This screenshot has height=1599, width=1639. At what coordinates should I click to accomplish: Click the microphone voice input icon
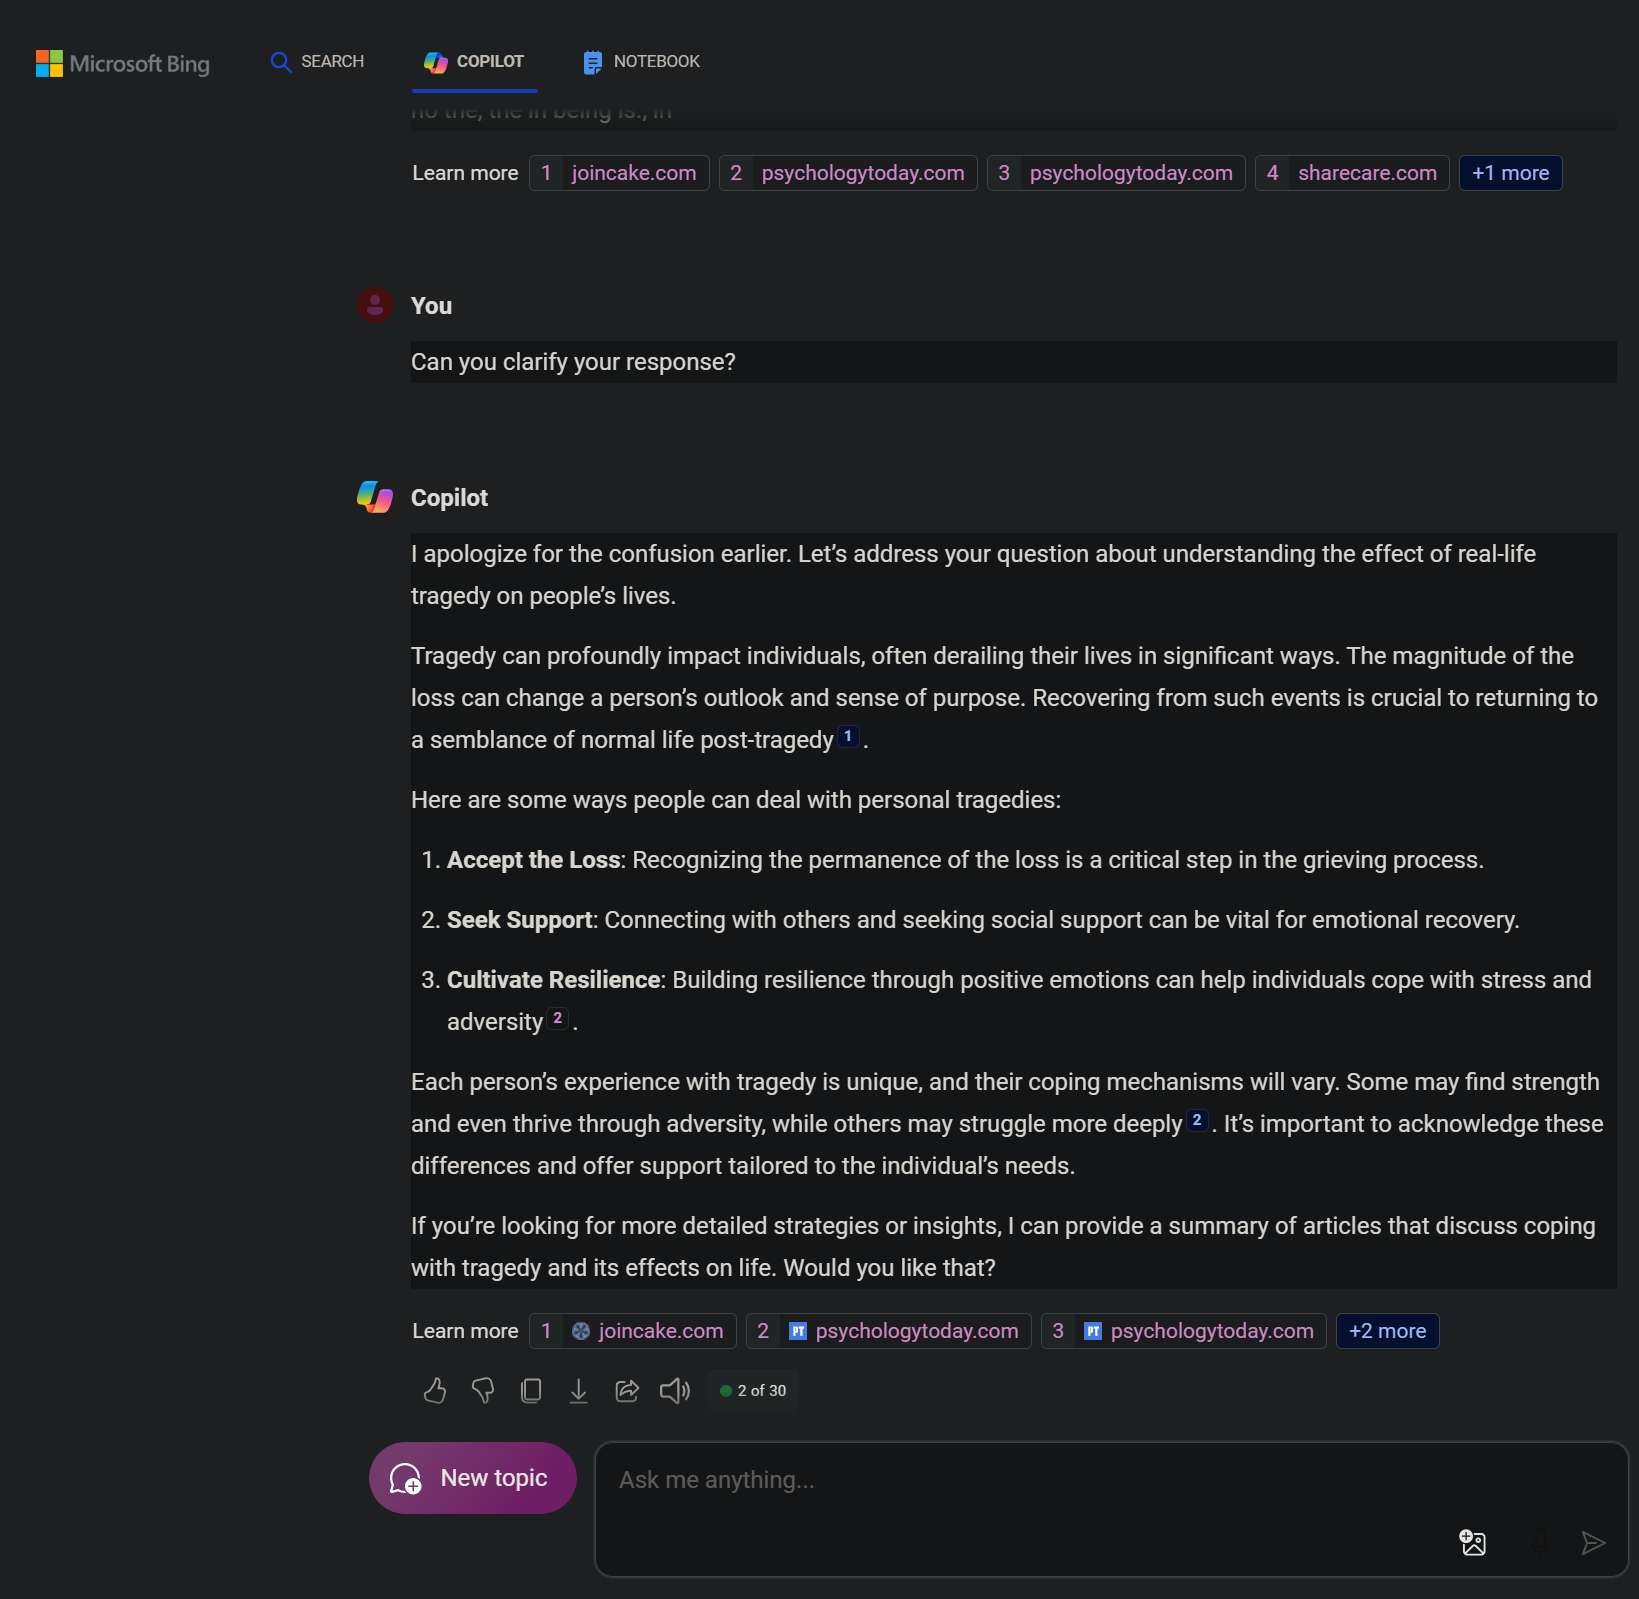point(1540,1542)
